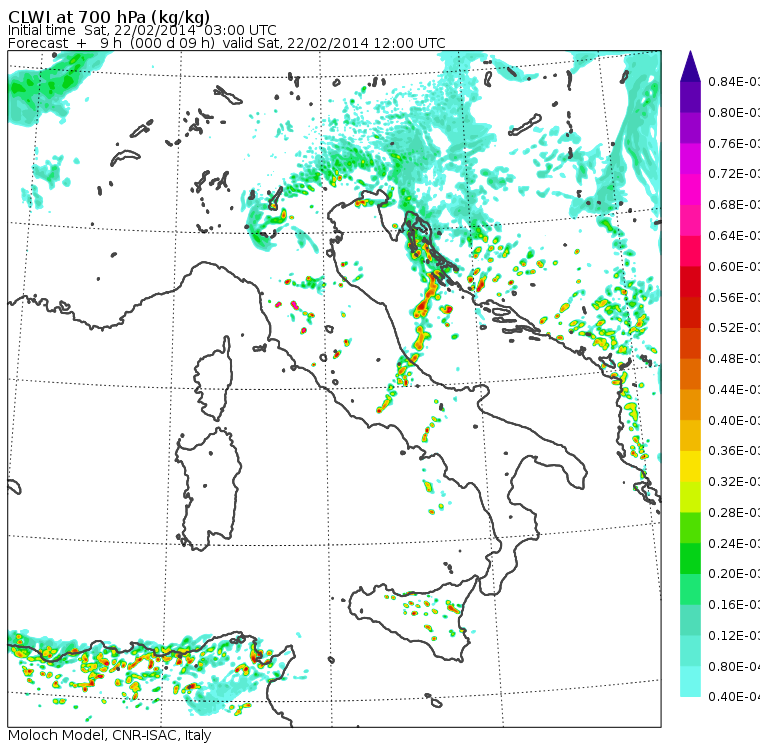This screenshot has width=760, height=749.
Task: Click the red swatch between 0.60E-03 and 0.56E-03
Action: click(691, 282)
